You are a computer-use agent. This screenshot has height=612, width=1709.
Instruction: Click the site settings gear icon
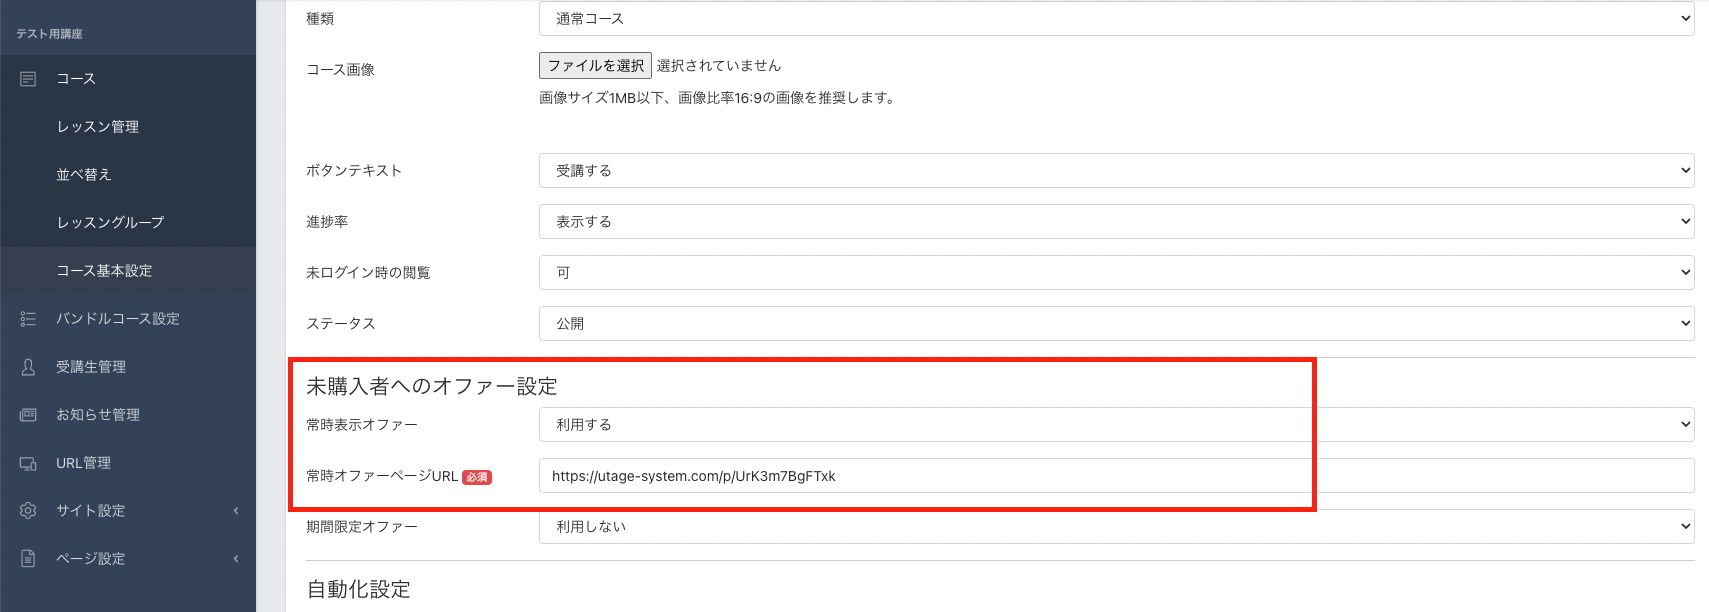28,511
